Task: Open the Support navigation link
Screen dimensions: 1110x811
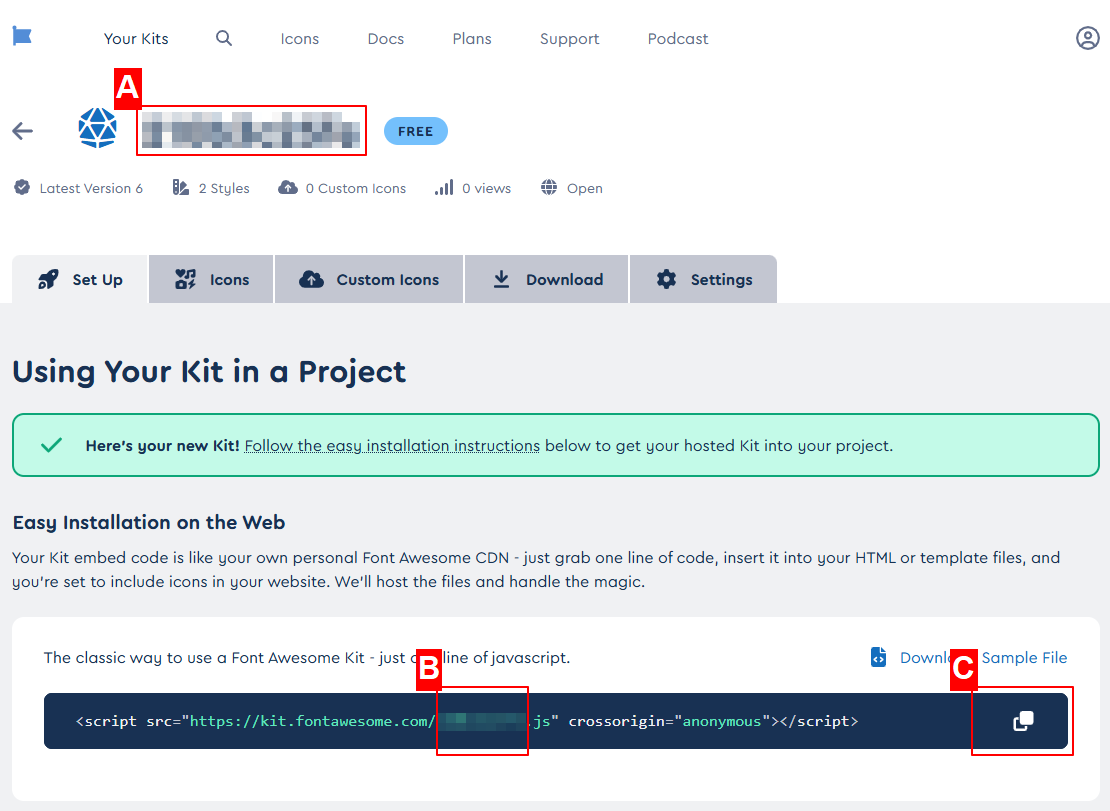Action: (x=570, y=39)
